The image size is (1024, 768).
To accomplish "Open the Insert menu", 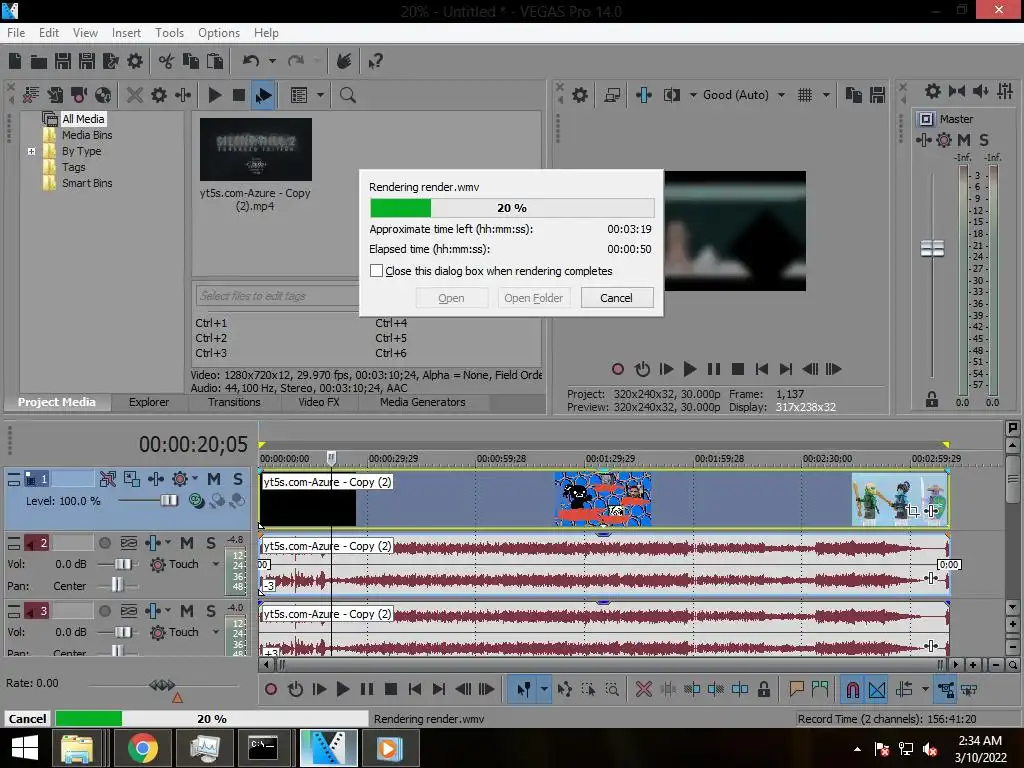I will [x=126, y=33].
